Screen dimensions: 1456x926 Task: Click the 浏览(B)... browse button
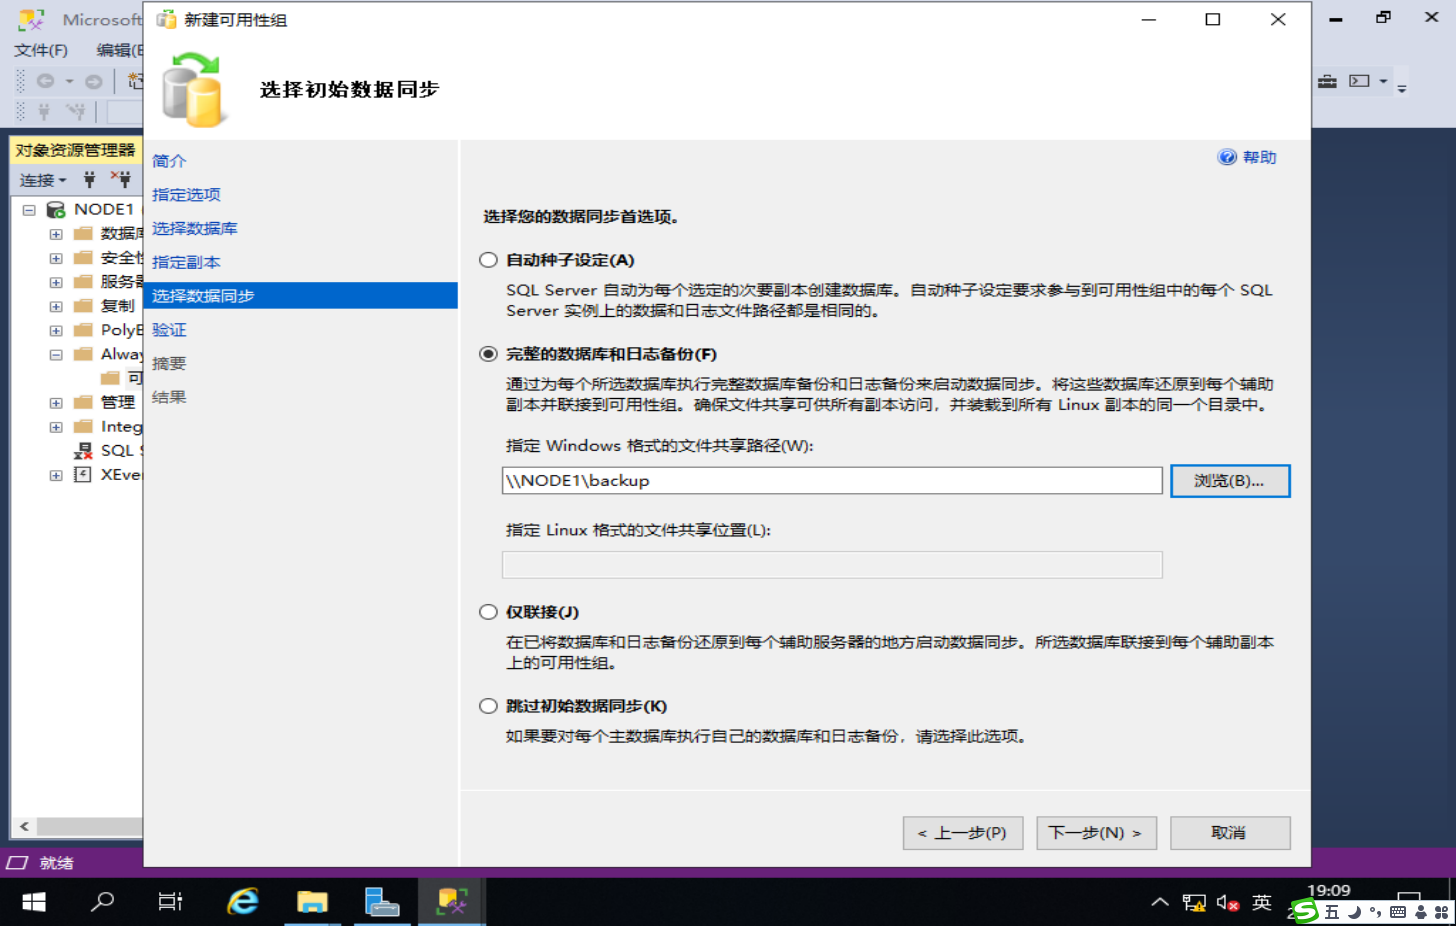coord(1230,481)
